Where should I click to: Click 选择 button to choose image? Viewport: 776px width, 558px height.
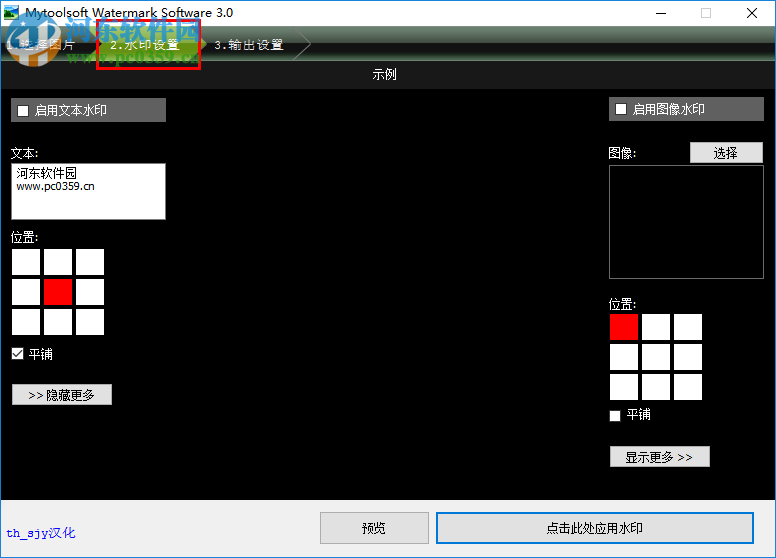(x=726, y=153)
